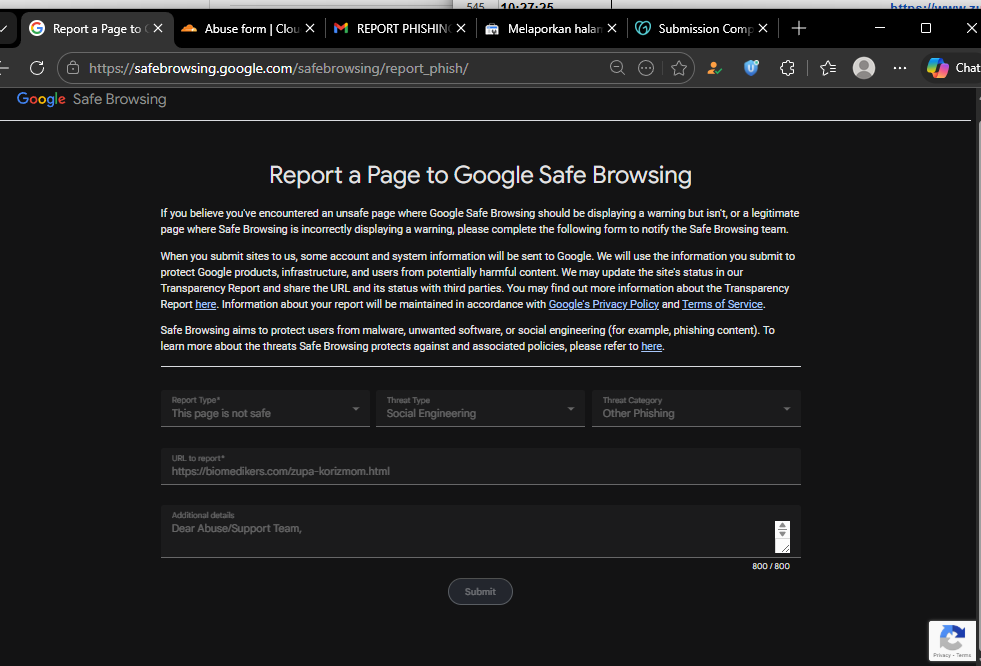Reload the page with the refresh icon
Viewport: 981px width, 666px height.
tap(37, 68)
